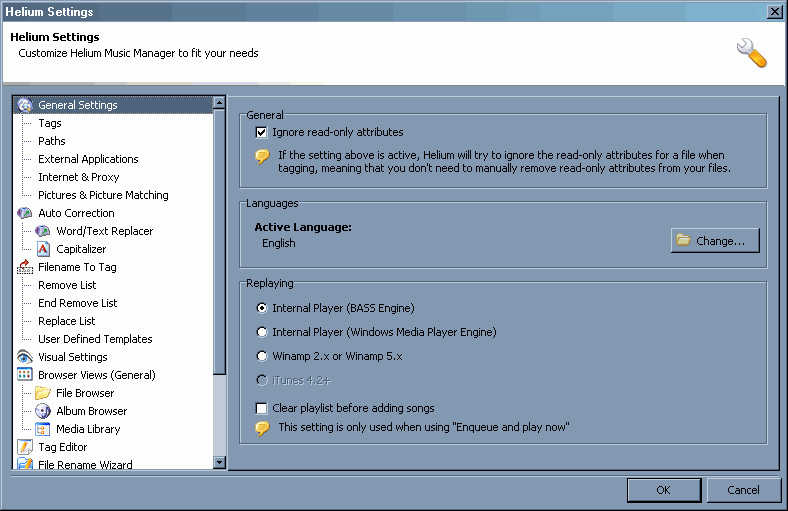Click the hint bubble icon under General
The width and height of the screenshot is (788, 511).
pyautogui.click(x=262, y=157)
